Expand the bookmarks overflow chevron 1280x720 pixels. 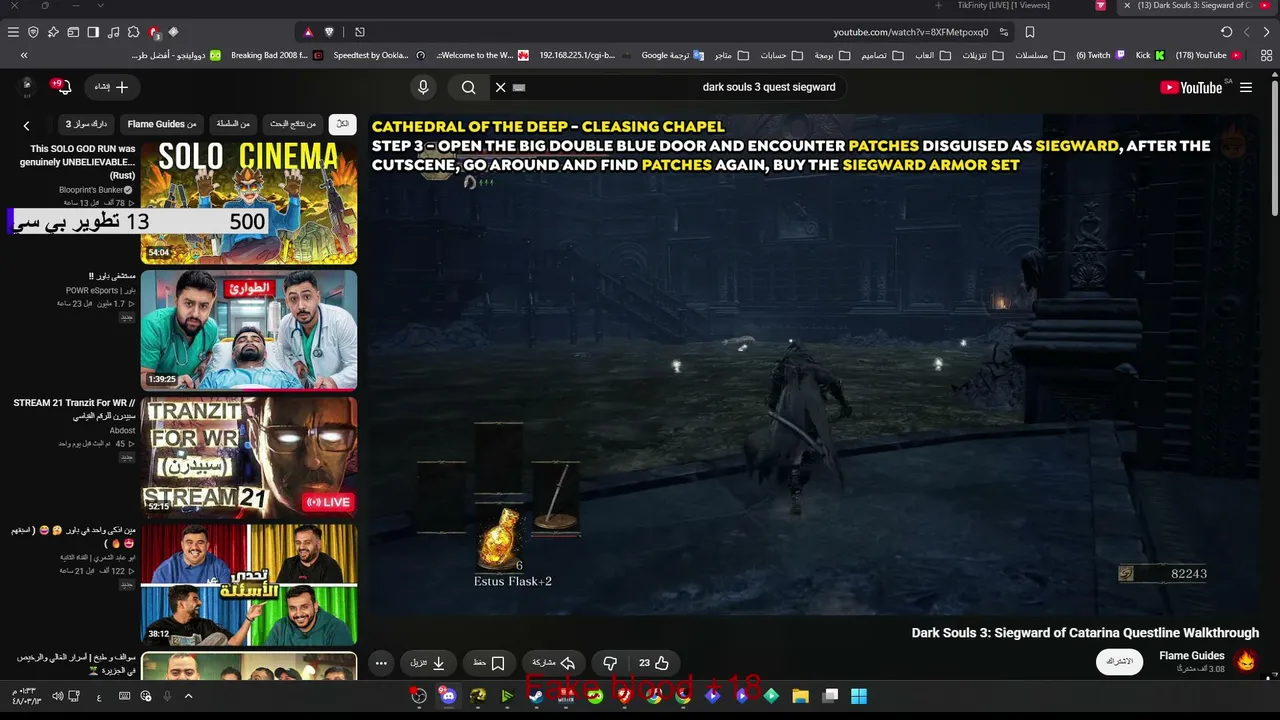(24, 56)
